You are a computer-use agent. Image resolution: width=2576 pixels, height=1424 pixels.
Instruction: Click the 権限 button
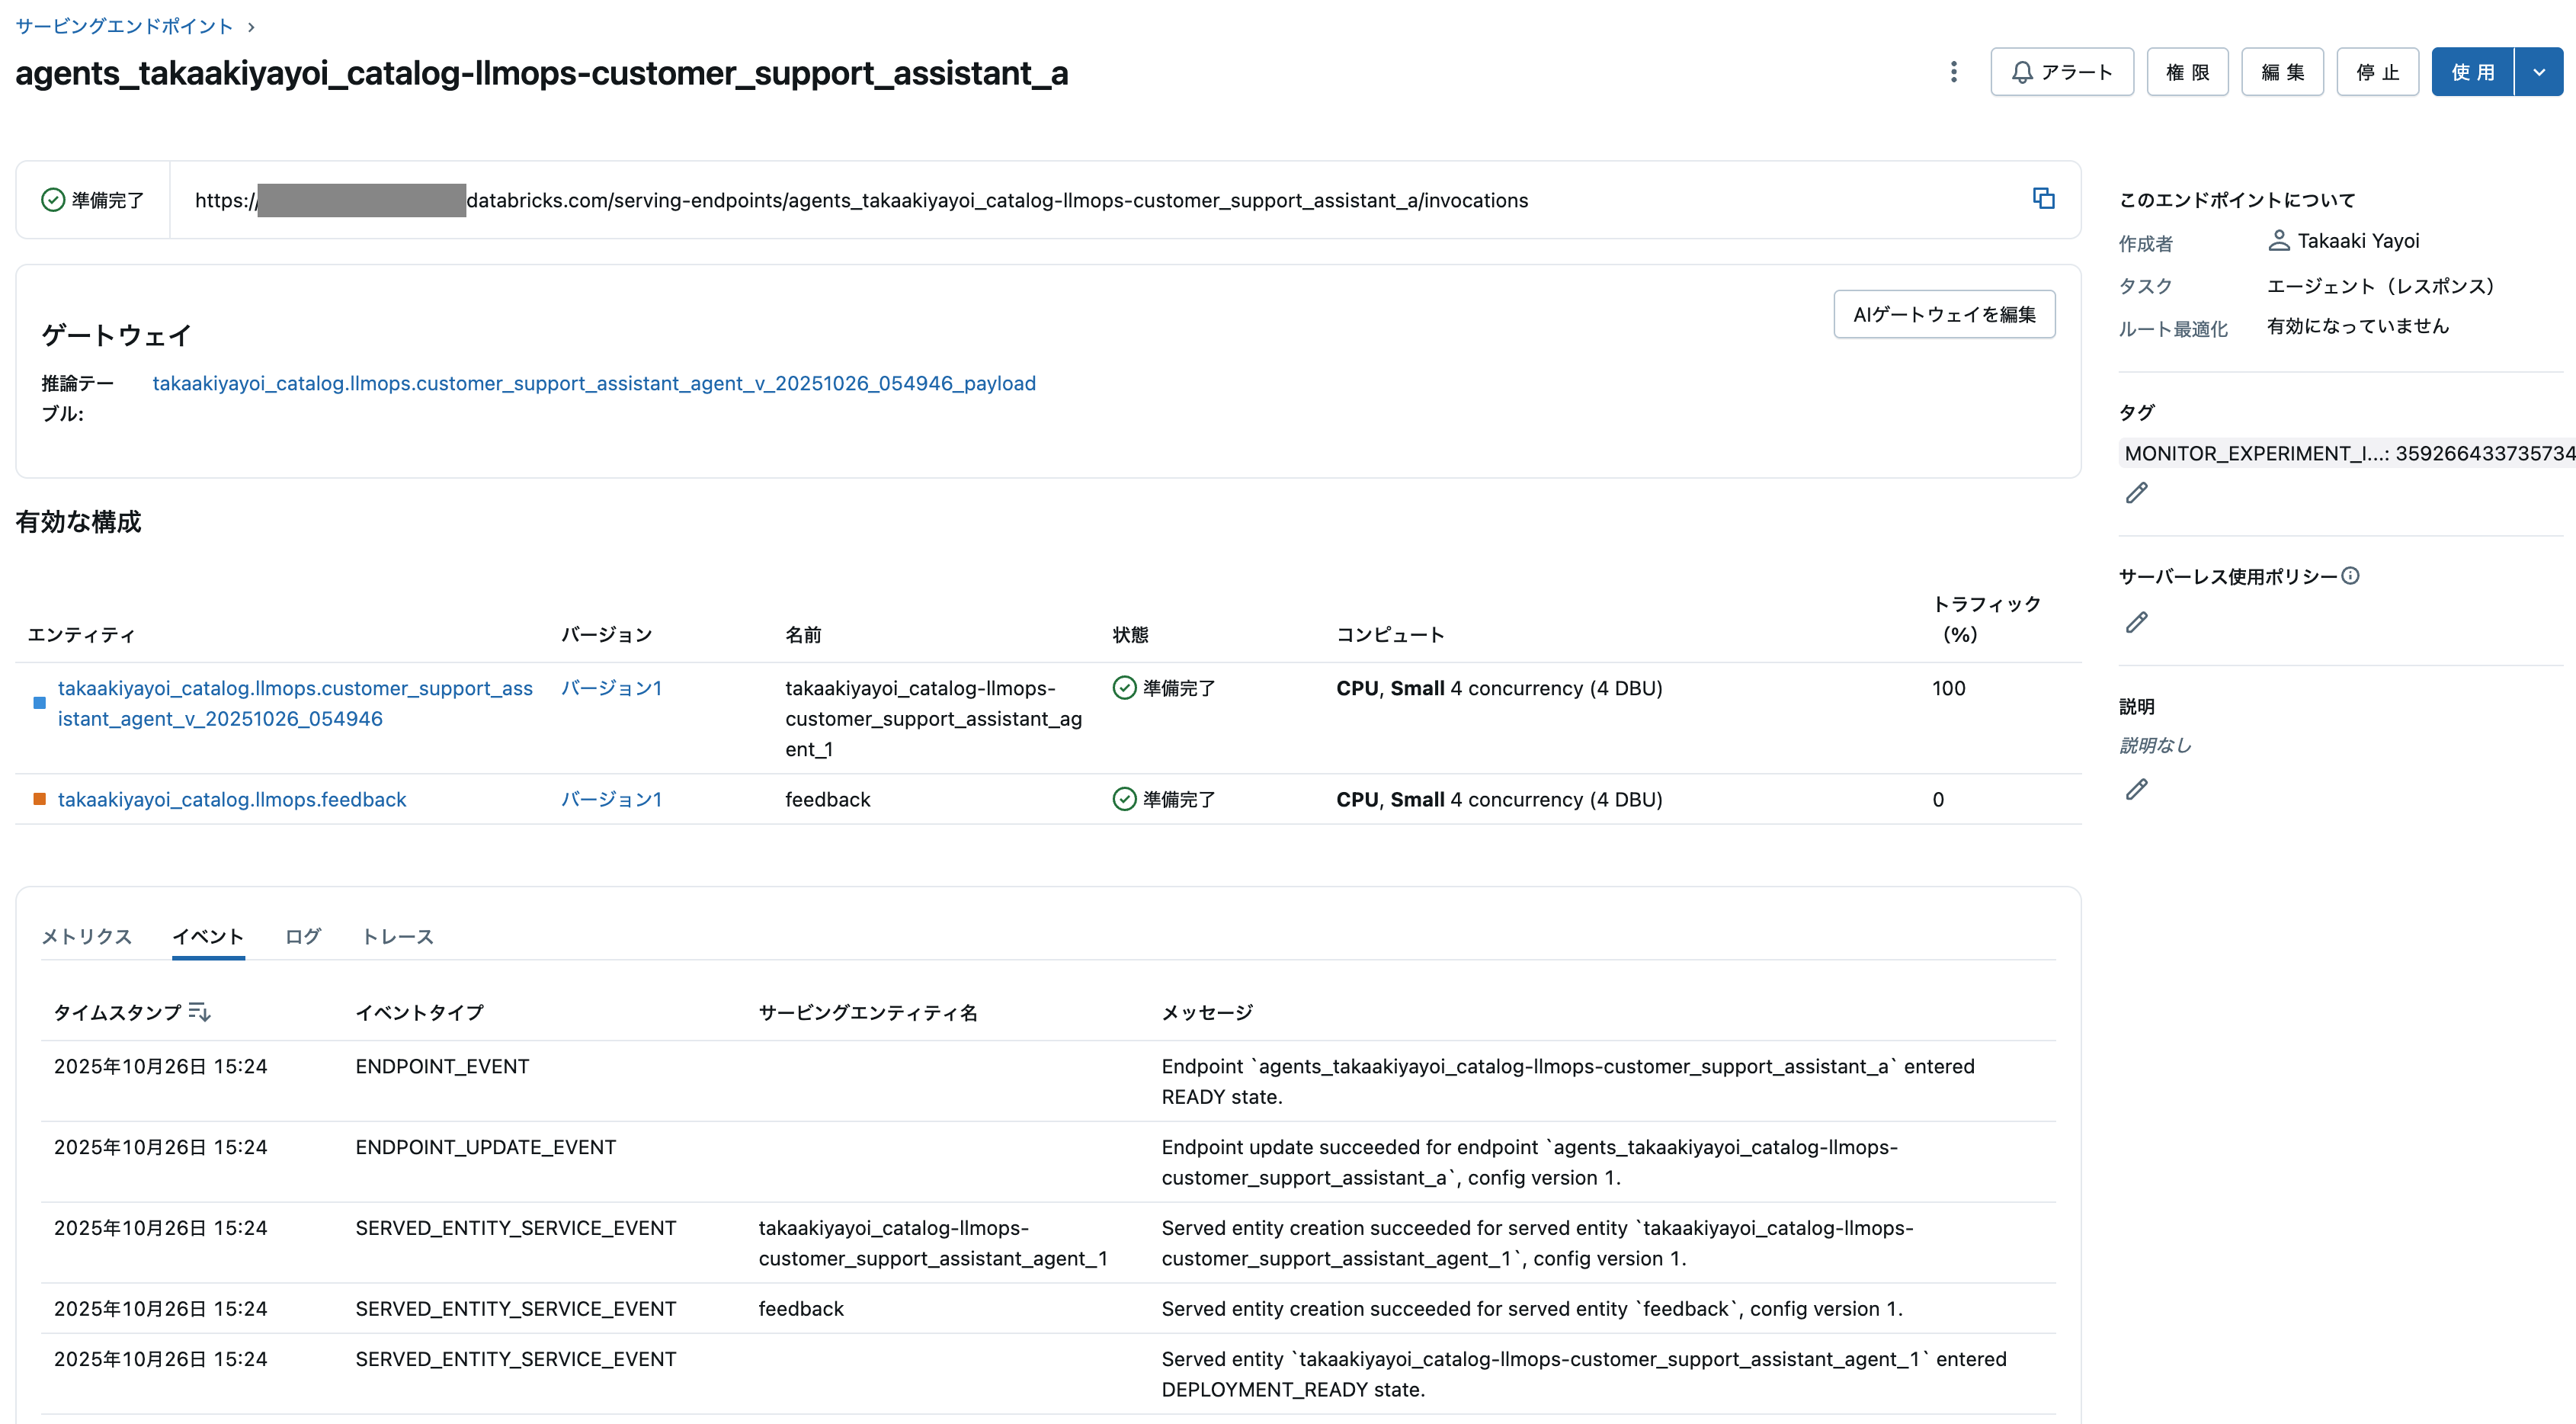coord(2187,72)
